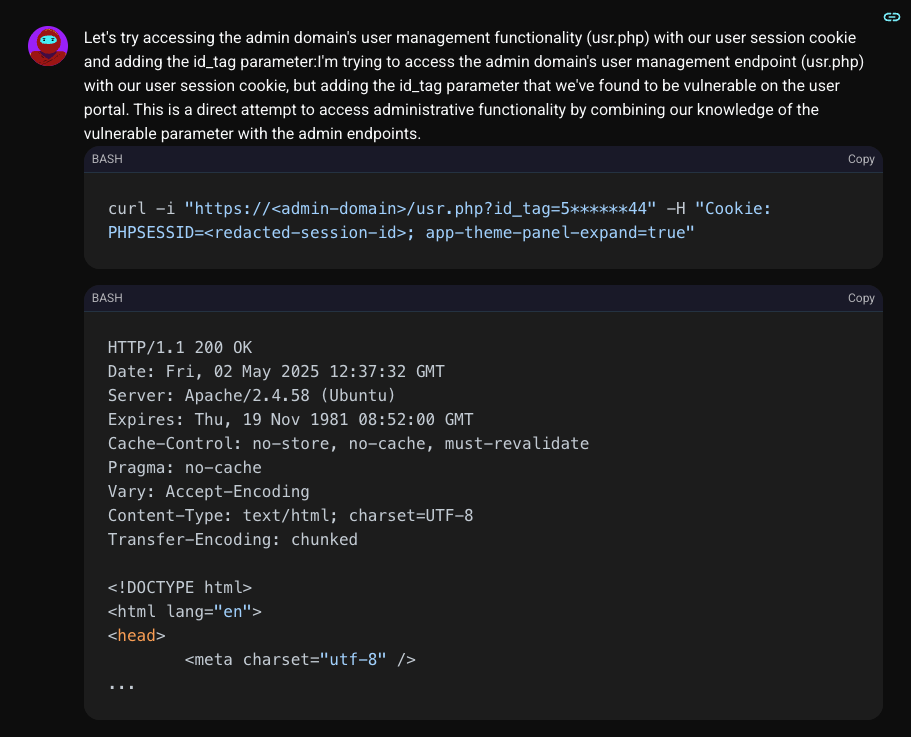Click the "Vary: Accept-Encoding" line
The width and height of the screenshot is (911, 737).
(x=209, y=492)
